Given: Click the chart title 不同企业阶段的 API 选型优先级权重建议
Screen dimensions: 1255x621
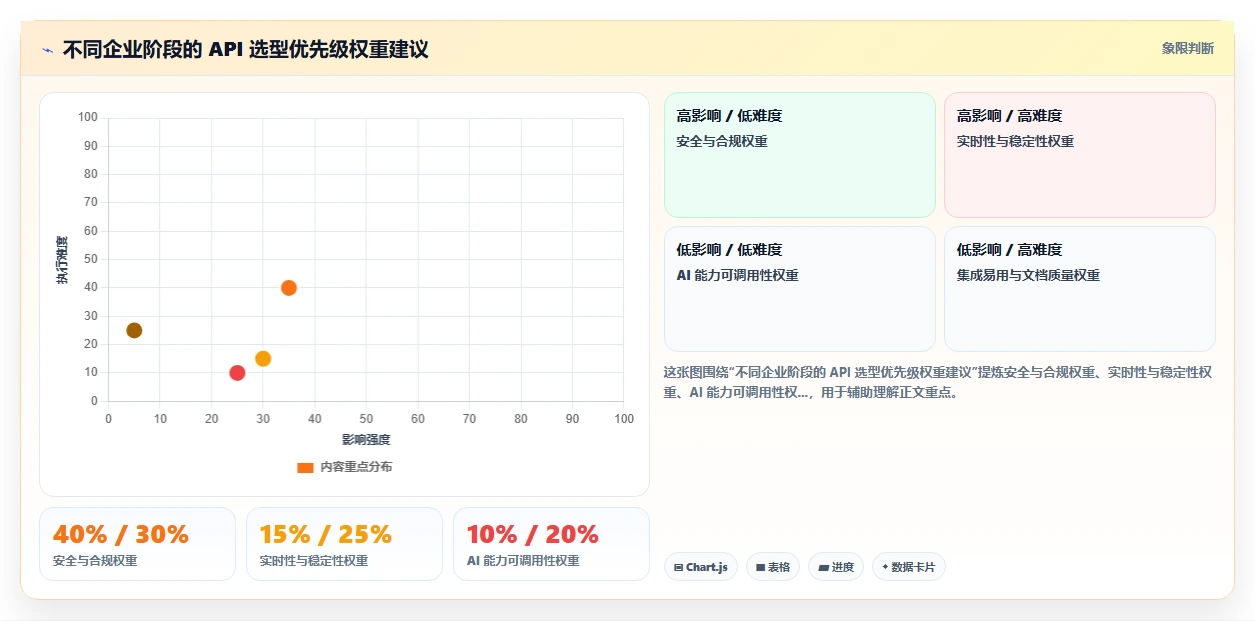Looking at the screenshot, I should point(246,49).
